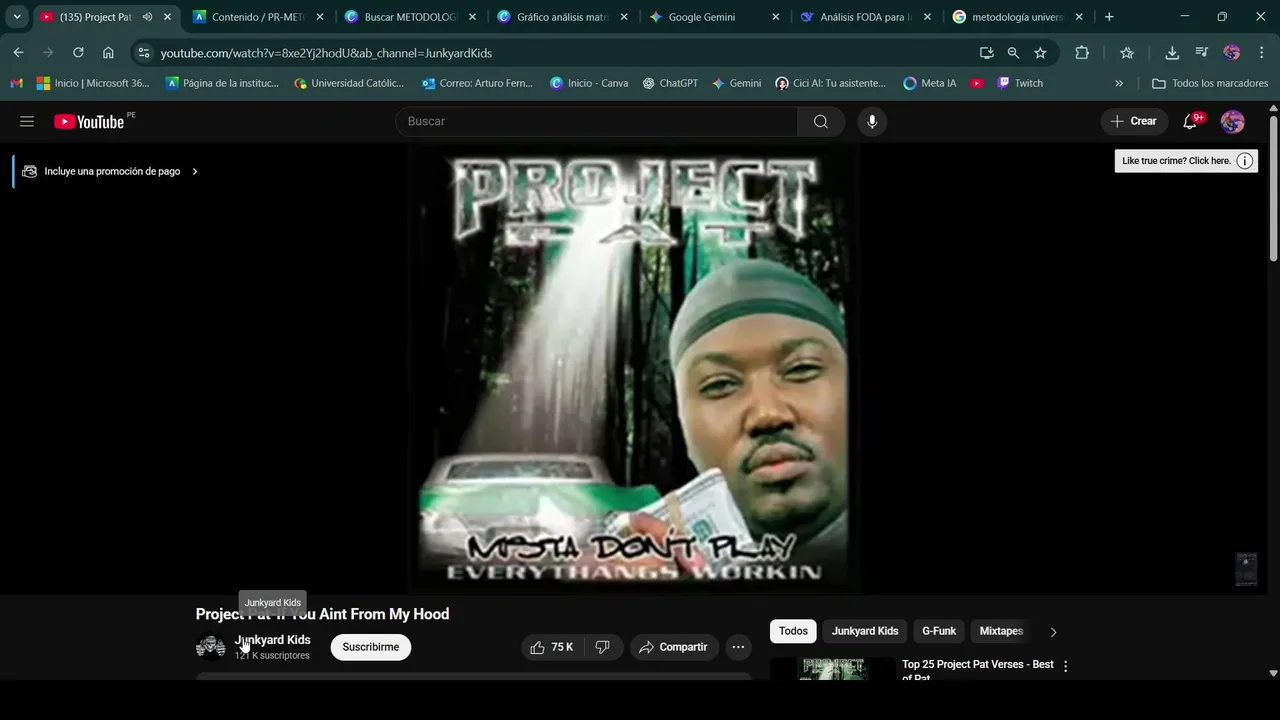Open the browser extensions puzzle icon
Image resolution: width=1280 pixels, height=720 pixels.
1082,53
